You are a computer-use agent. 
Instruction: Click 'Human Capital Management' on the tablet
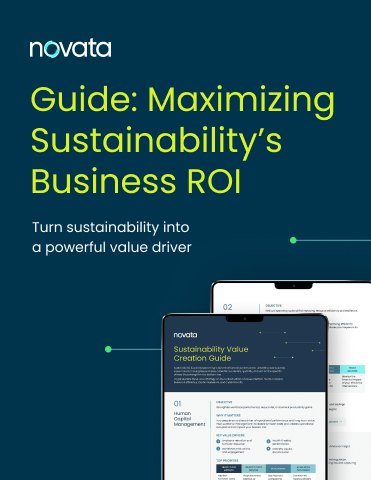(189, 419)
